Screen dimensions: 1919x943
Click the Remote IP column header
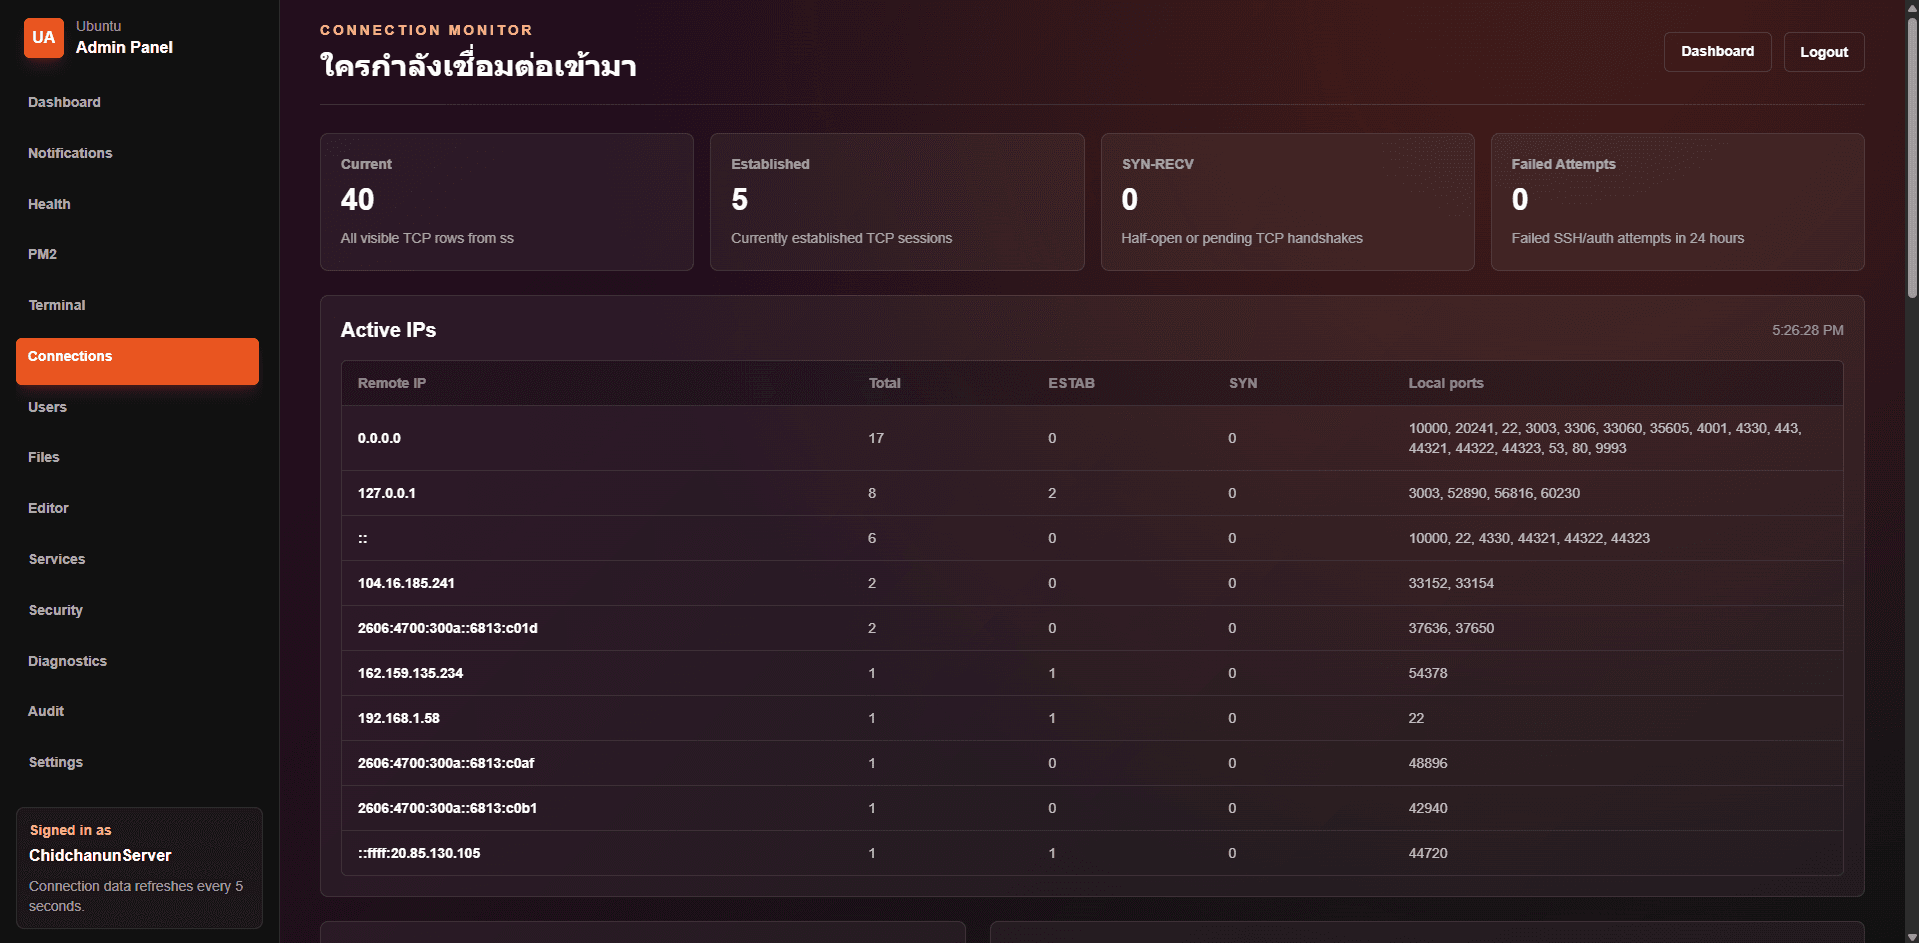click(392, 383)
